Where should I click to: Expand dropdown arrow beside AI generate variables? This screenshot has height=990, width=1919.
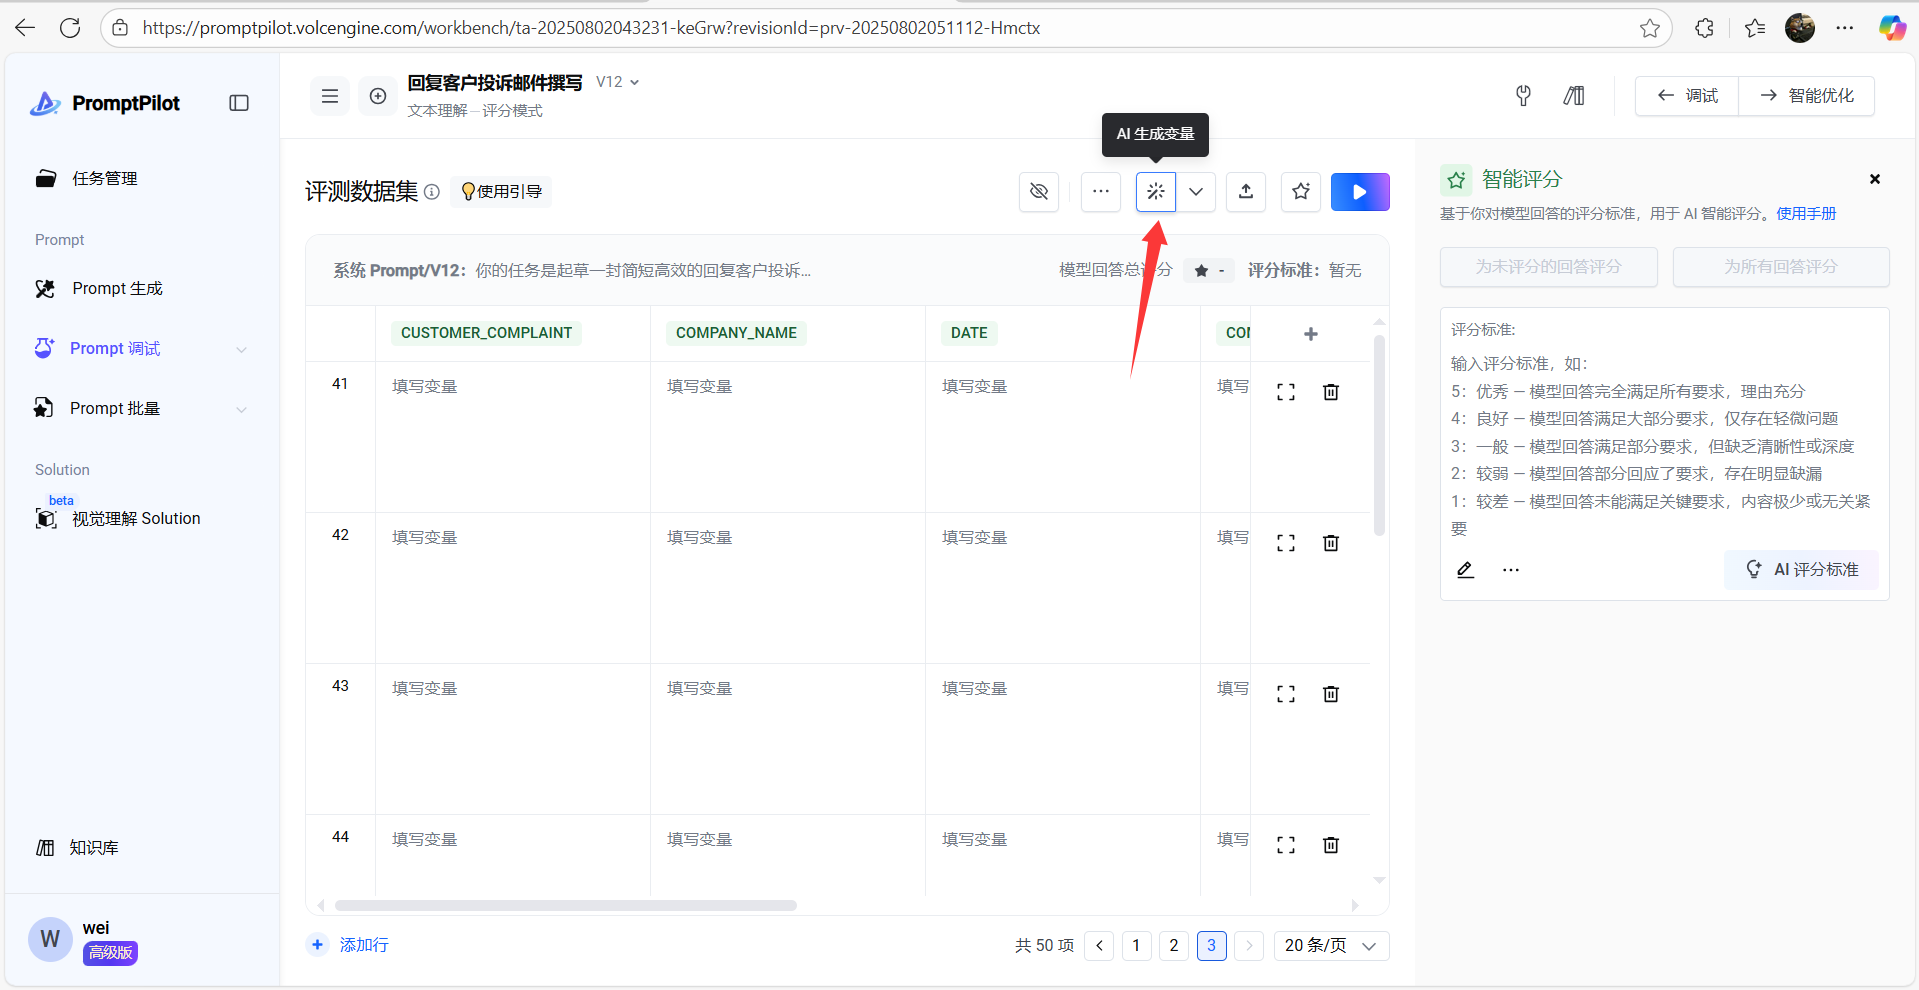pyautogui.click(x=1196, y=192)
